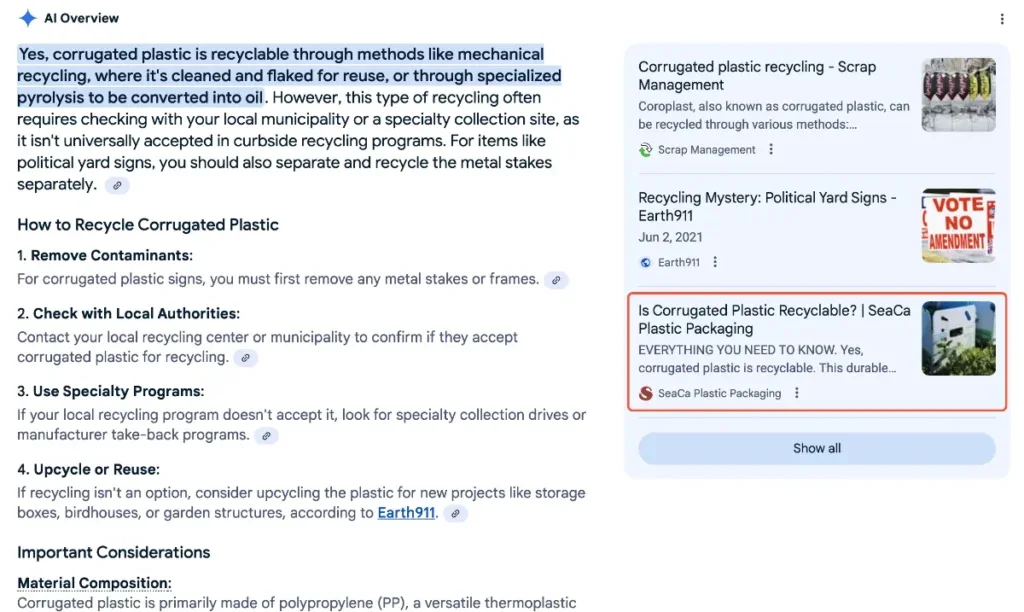Open the Corrugated plastic recycling - Scrap Management result
Screen dimensions: 1024x612
(757, 76)
